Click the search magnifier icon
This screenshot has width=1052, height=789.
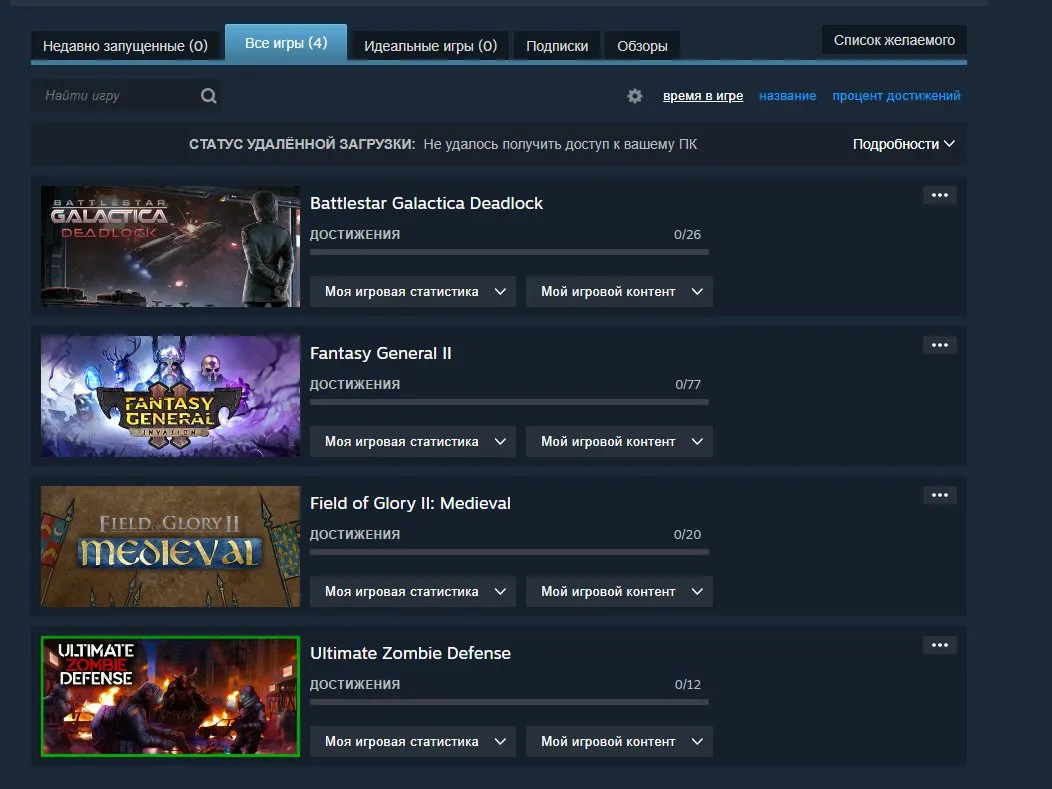209,96
